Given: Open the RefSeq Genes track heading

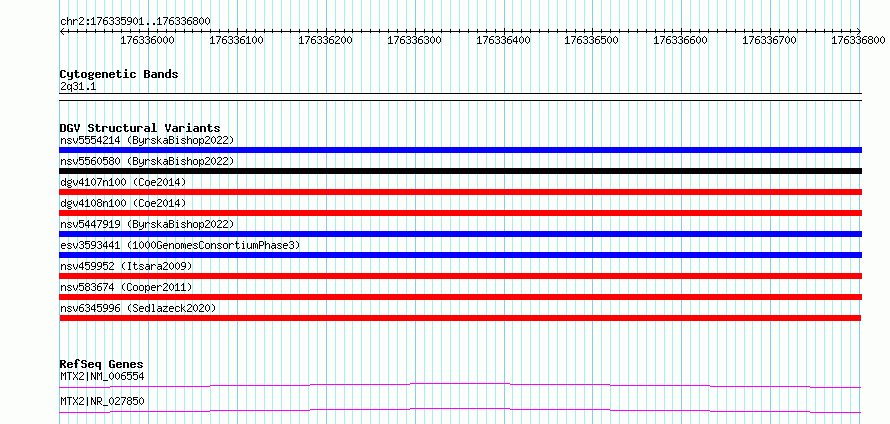Looking at the screenshot, I should point(101,364).
